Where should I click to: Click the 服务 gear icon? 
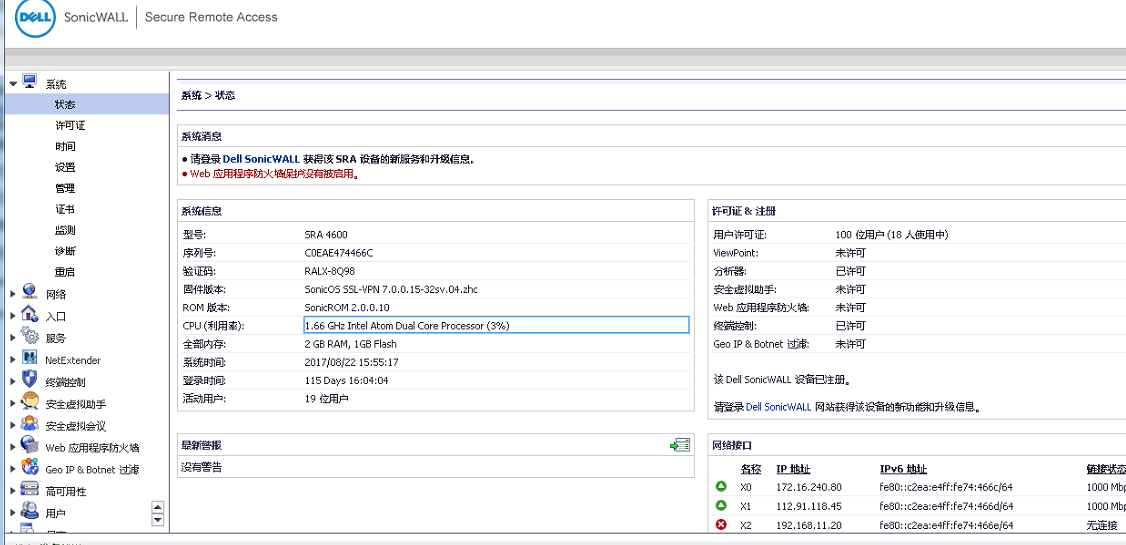click(x=30, y=337)
